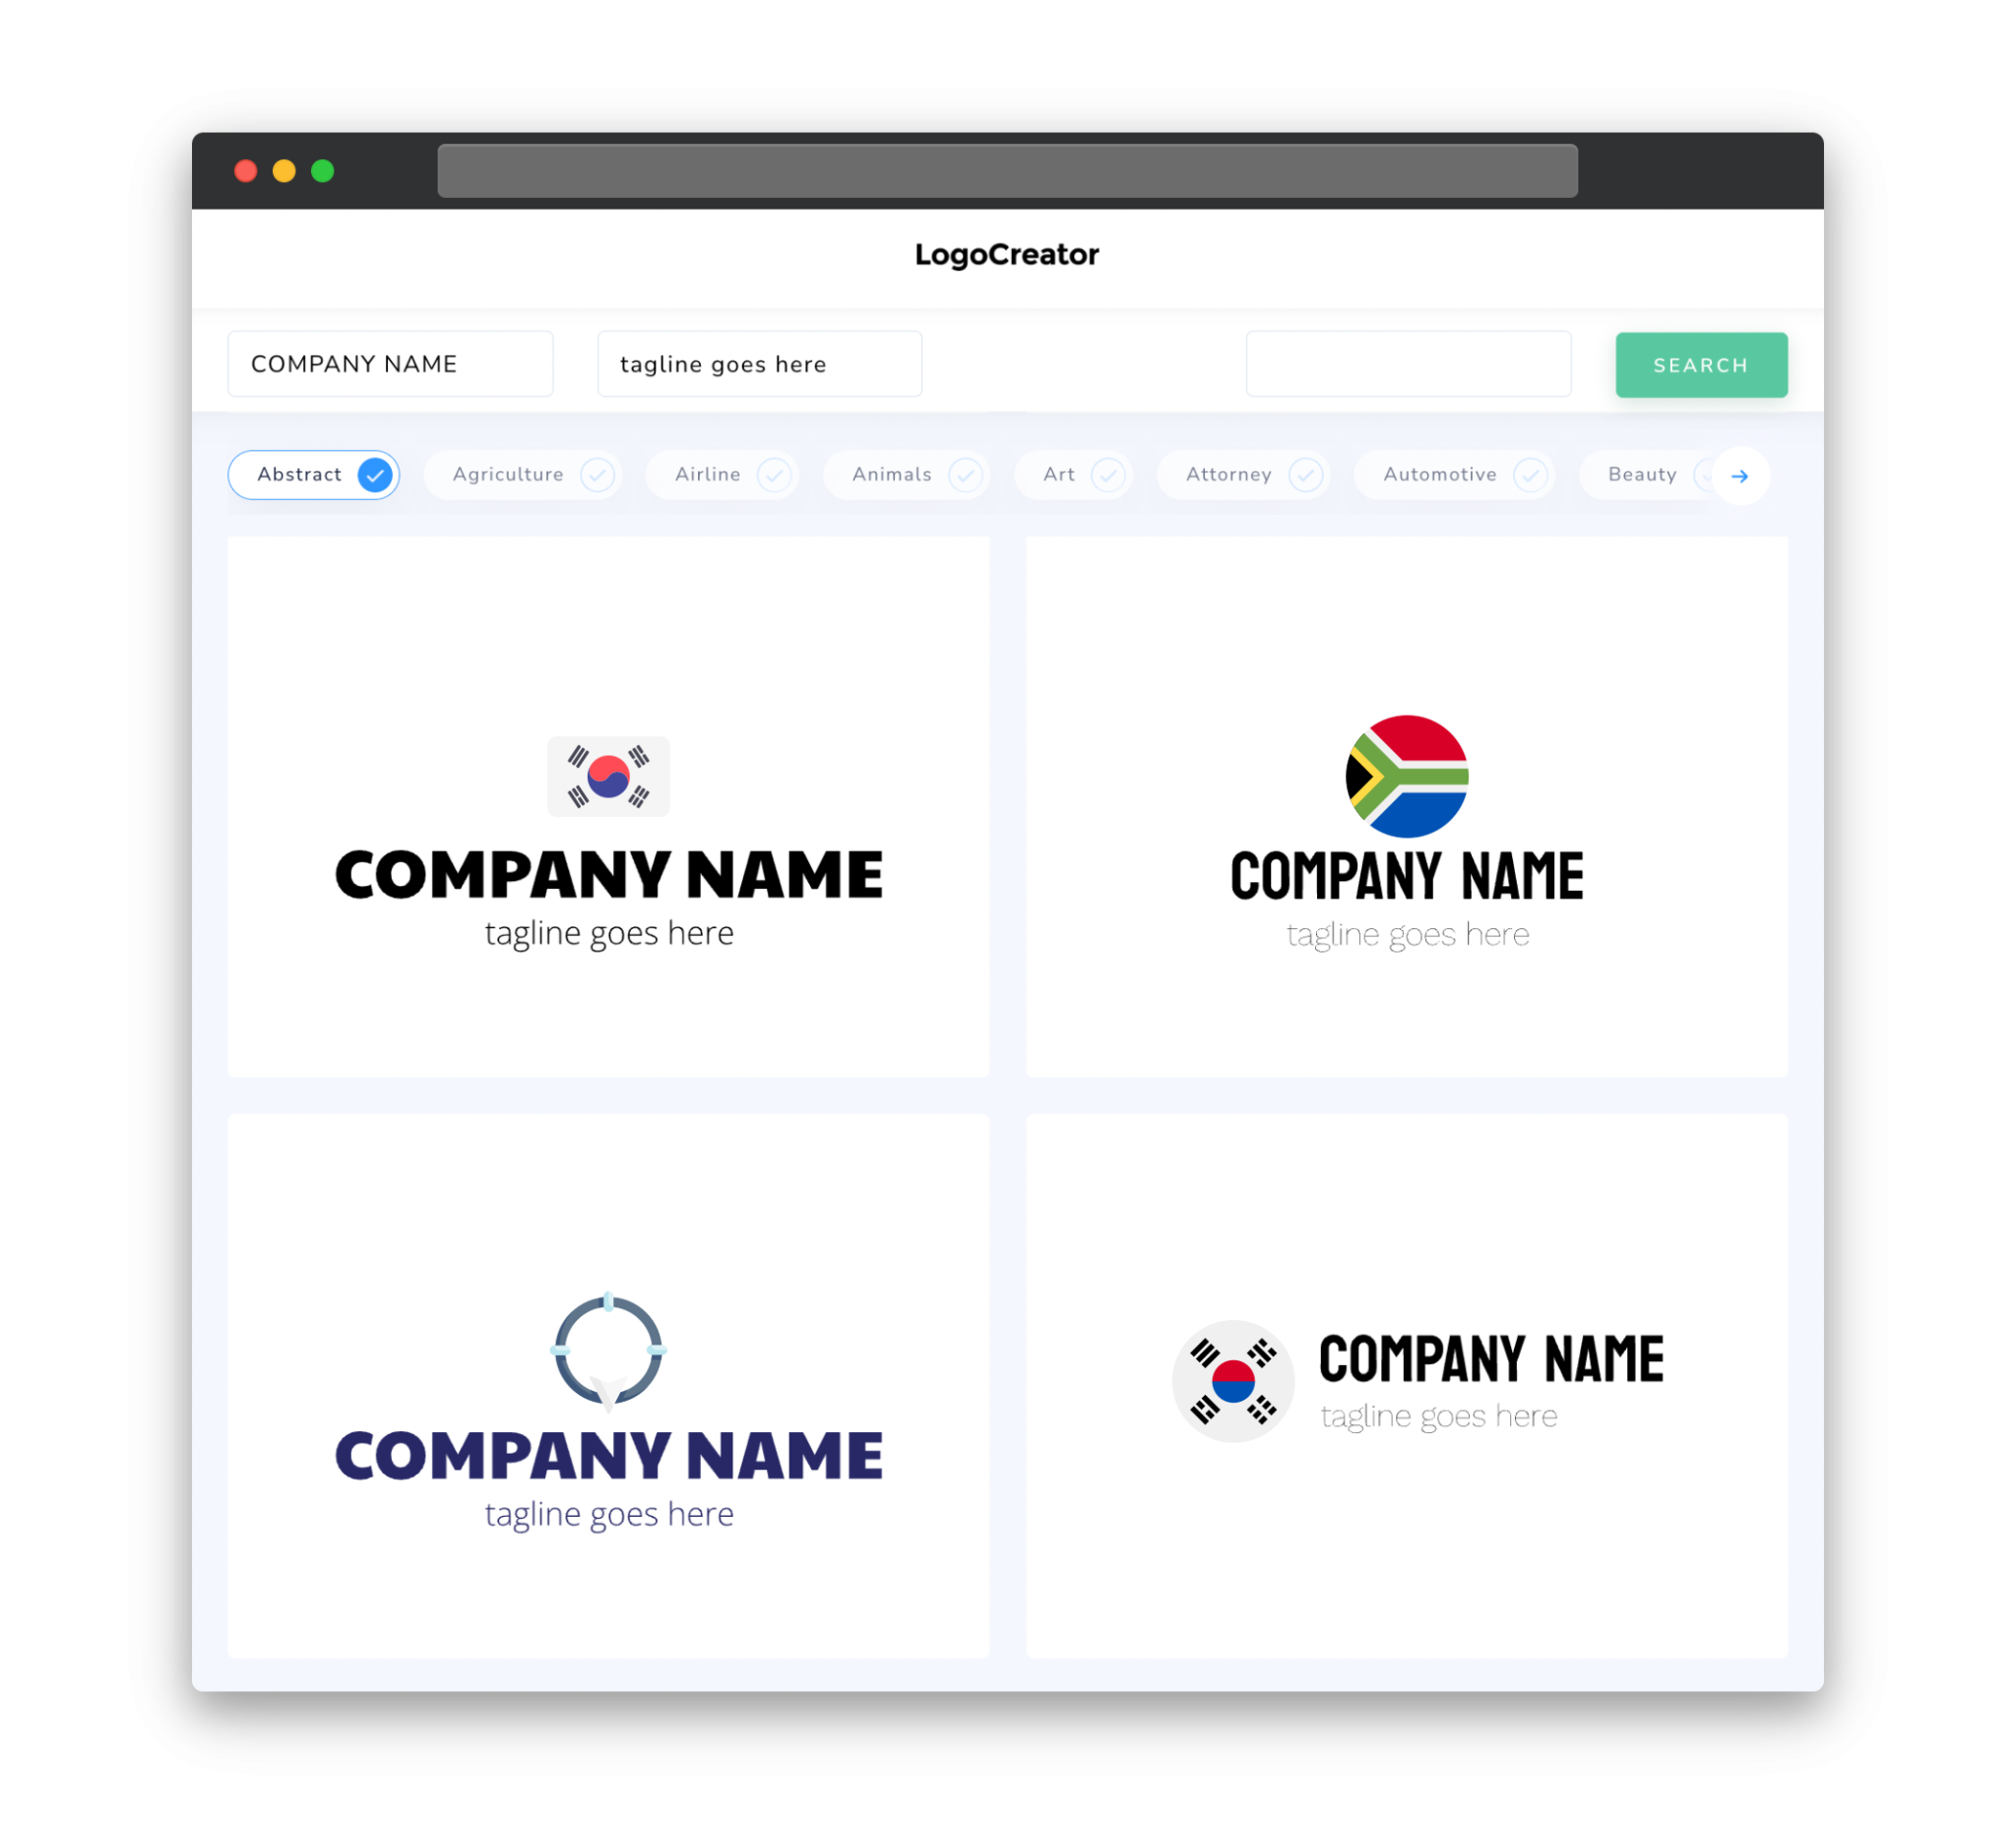Click the Agriculture category checkmark icon
This screenshot has width=2016, height=1824.
[598, 474]
